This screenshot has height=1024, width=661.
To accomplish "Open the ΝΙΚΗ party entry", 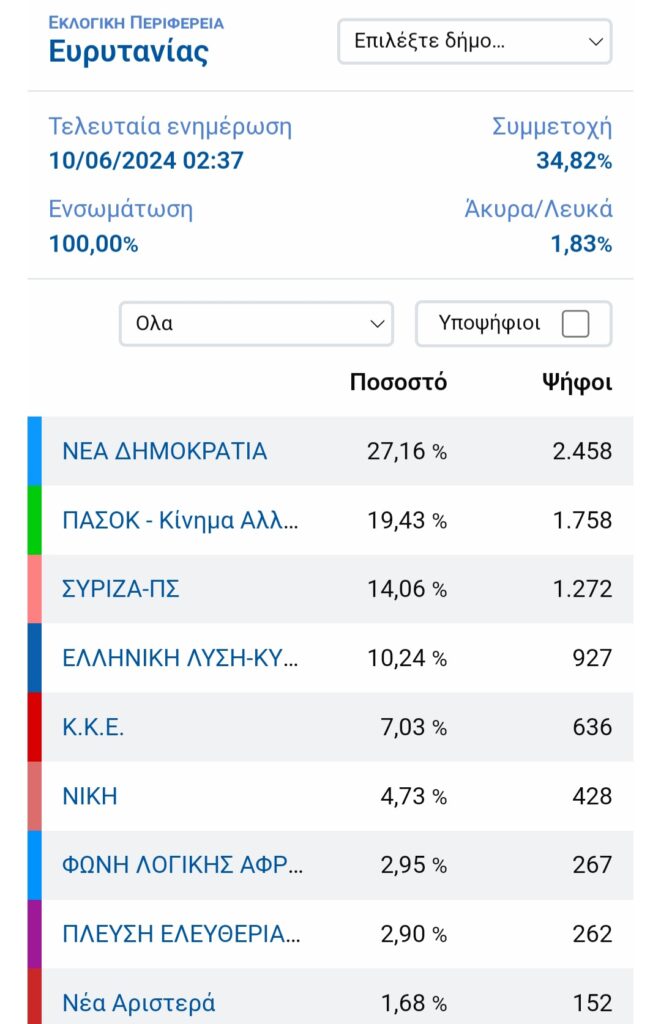I will coord(90,796).
